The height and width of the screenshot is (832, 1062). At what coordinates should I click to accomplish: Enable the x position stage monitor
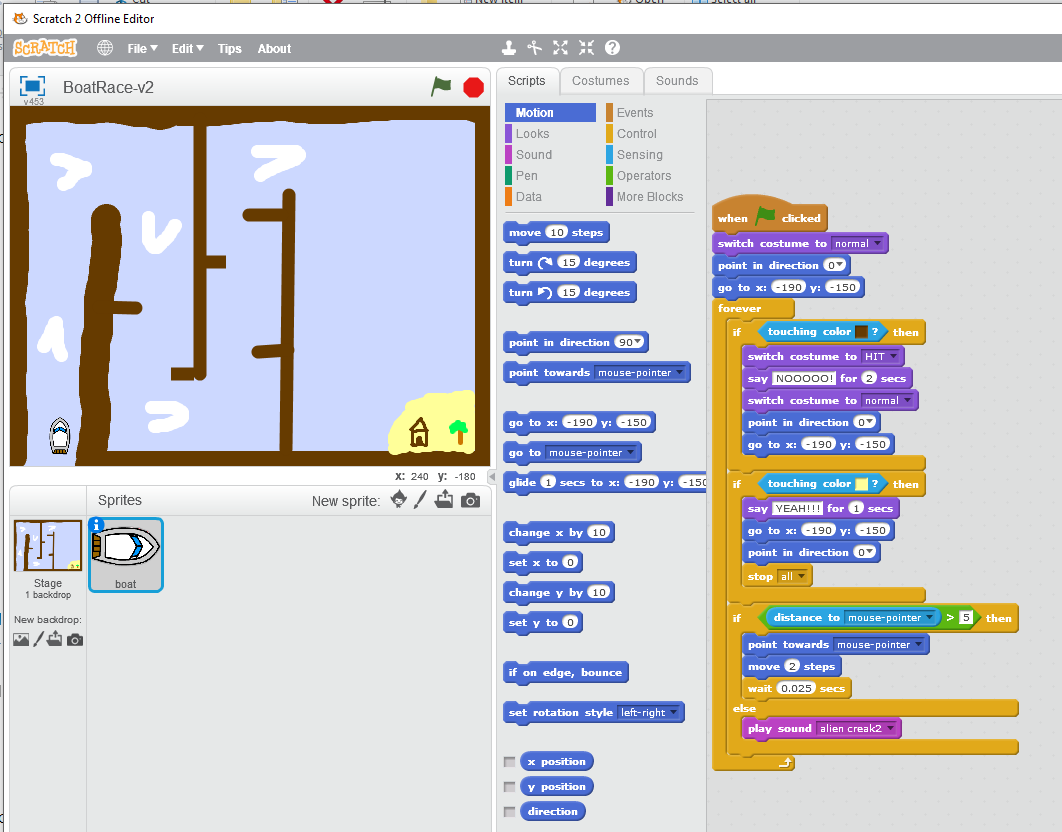[510, 762]
